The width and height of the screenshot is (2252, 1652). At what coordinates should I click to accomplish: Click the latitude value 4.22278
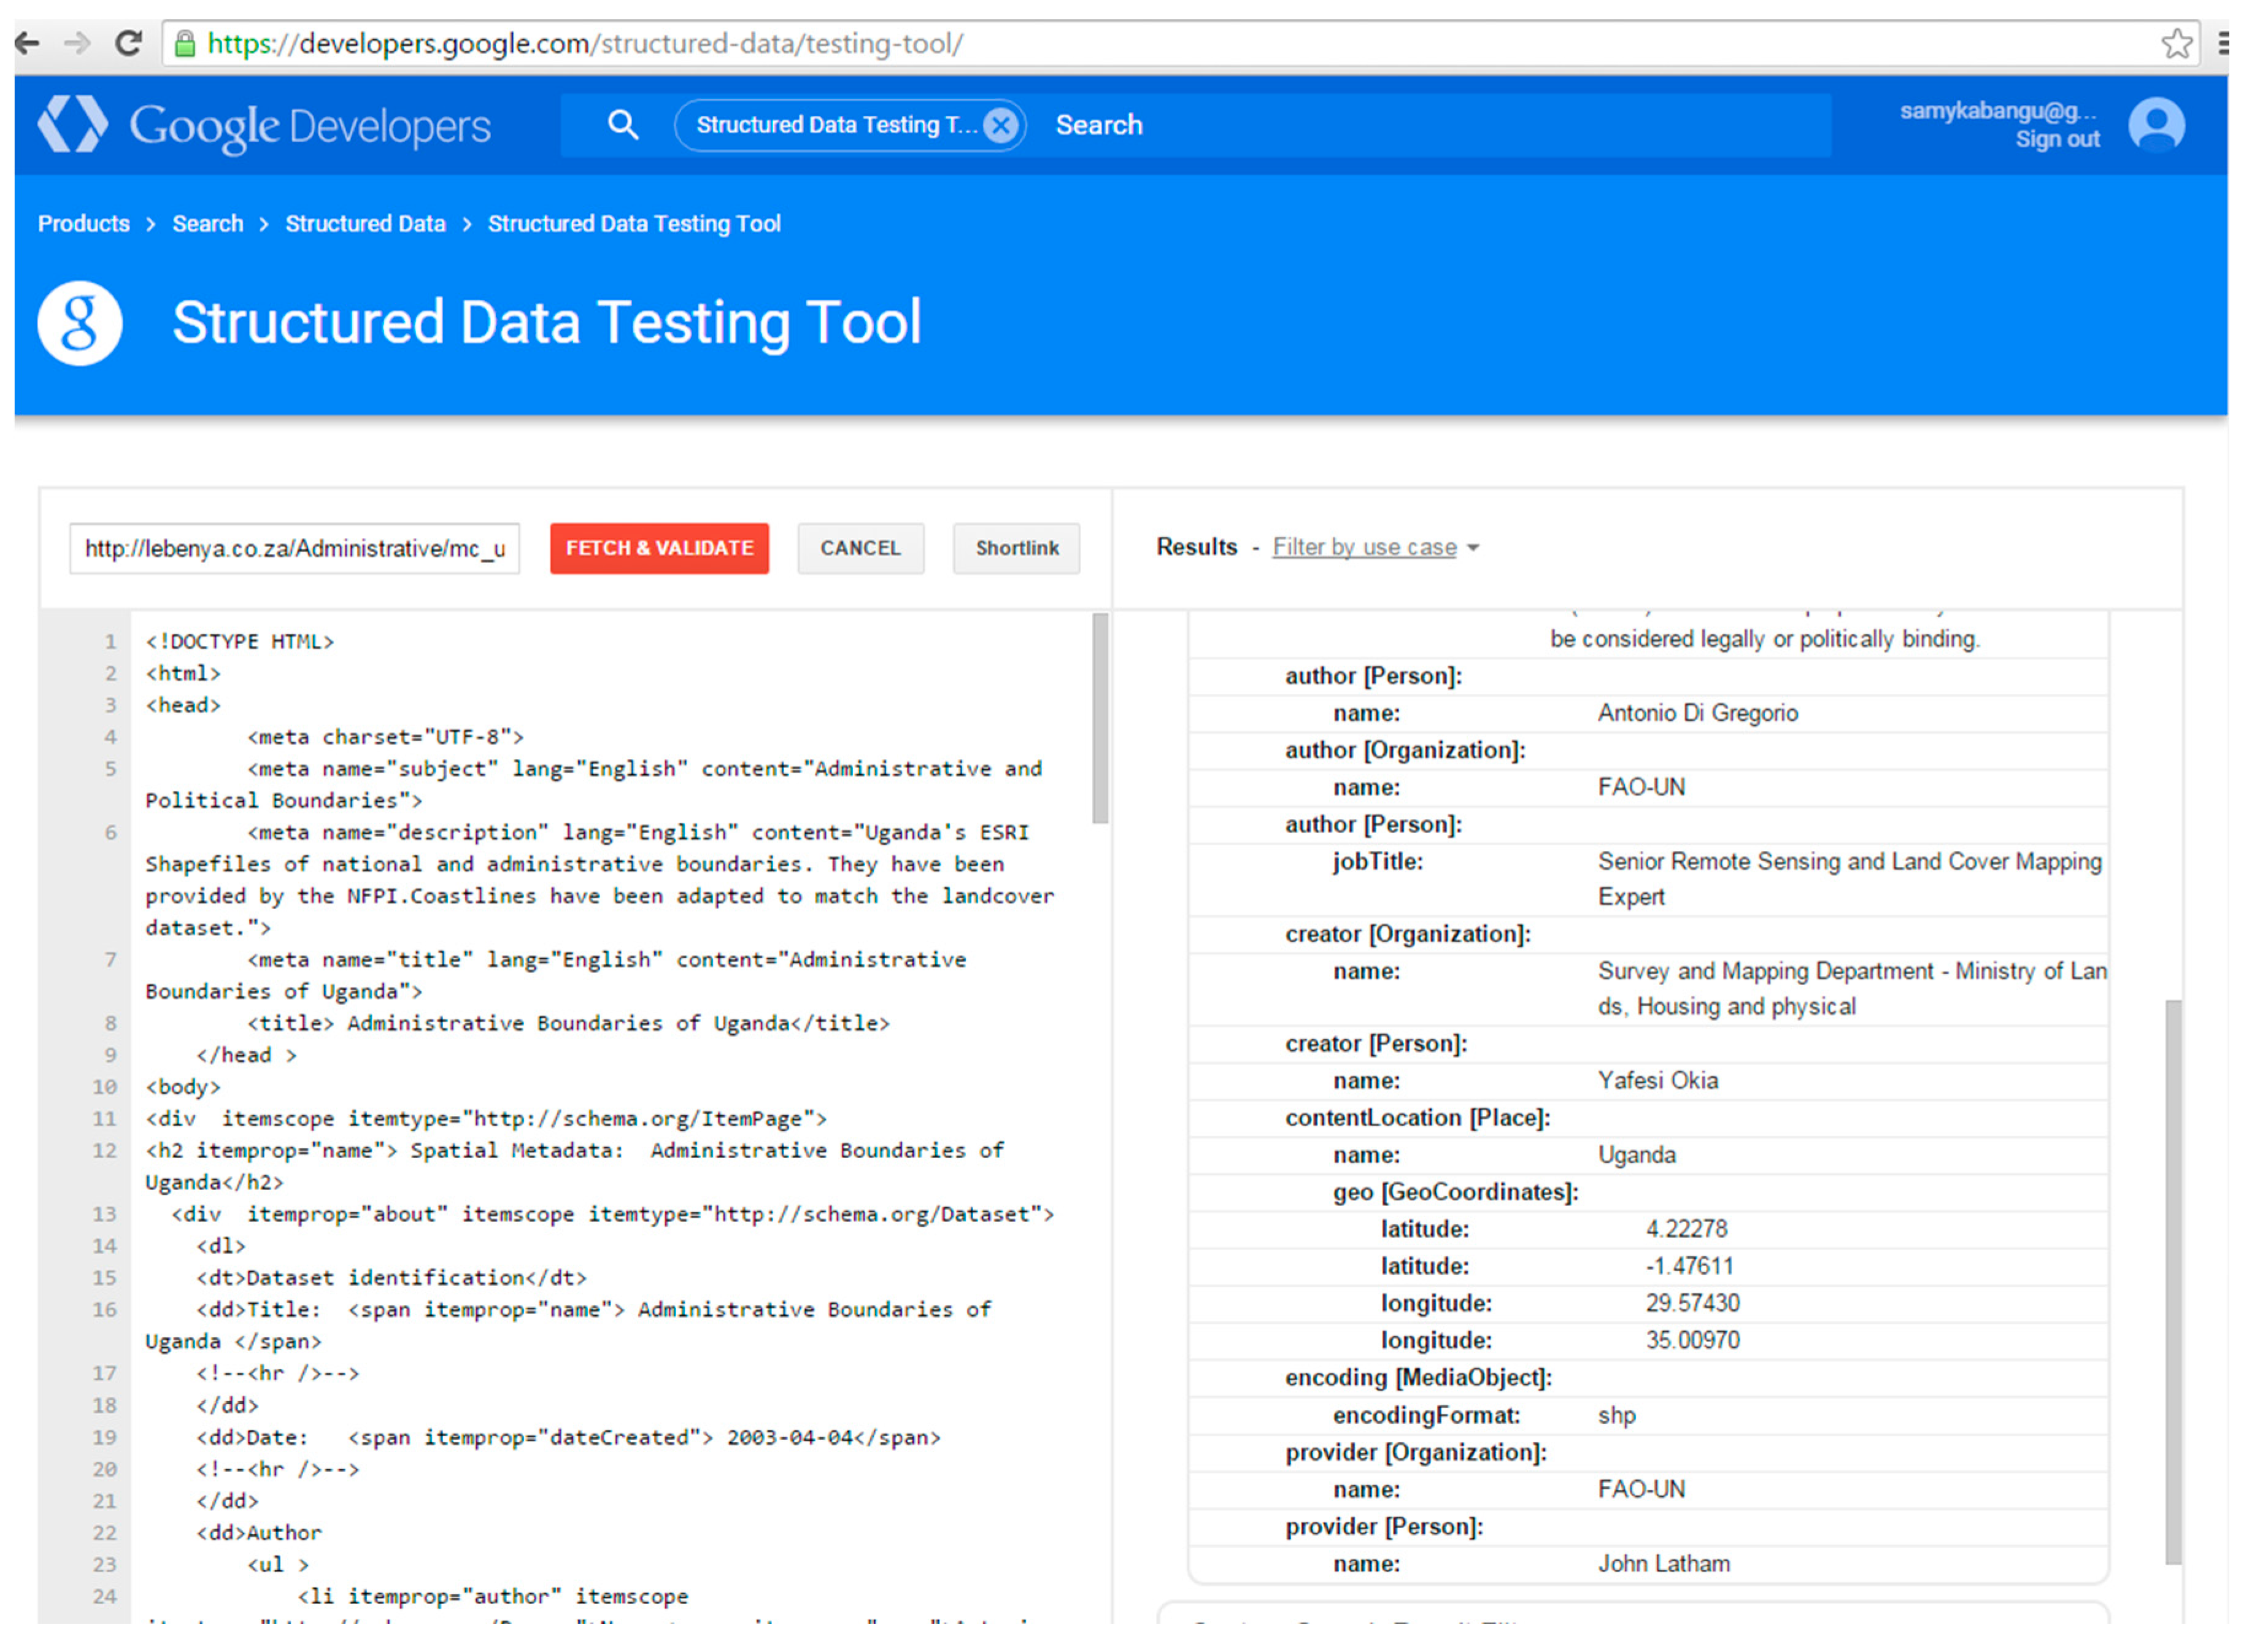click(x=1687, y=1229)
